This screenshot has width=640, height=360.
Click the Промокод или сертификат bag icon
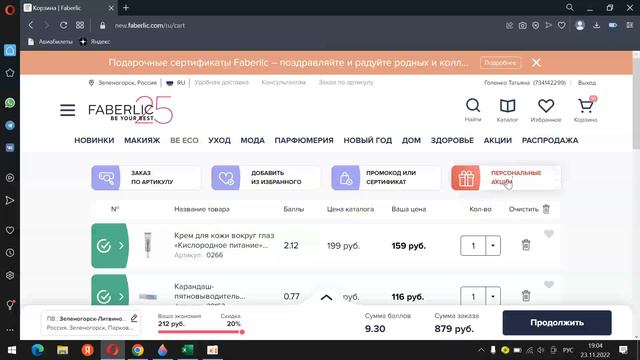346,178
